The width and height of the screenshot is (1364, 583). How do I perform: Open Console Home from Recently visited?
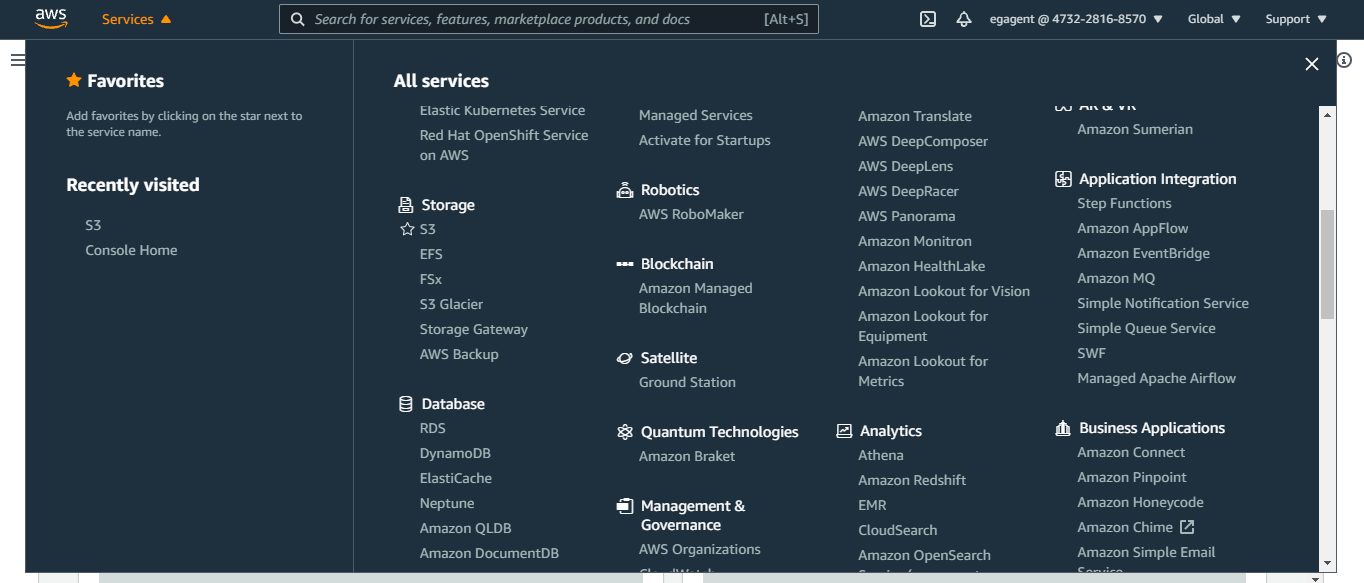[x=131, y=250]
